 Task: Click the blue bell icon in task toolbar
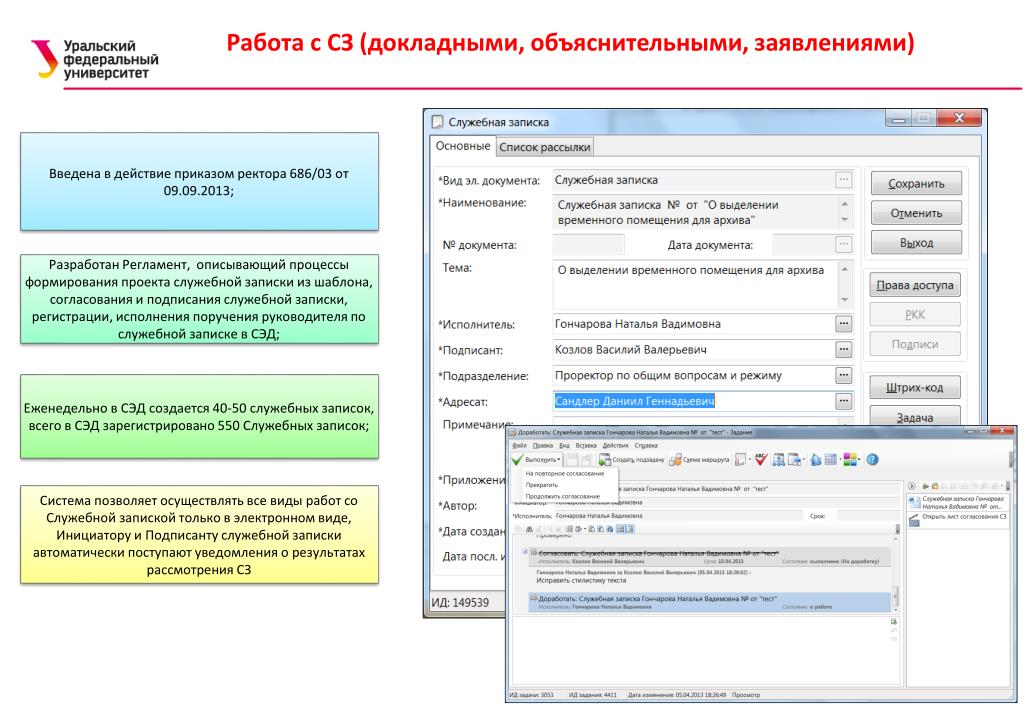click(816, 459)
